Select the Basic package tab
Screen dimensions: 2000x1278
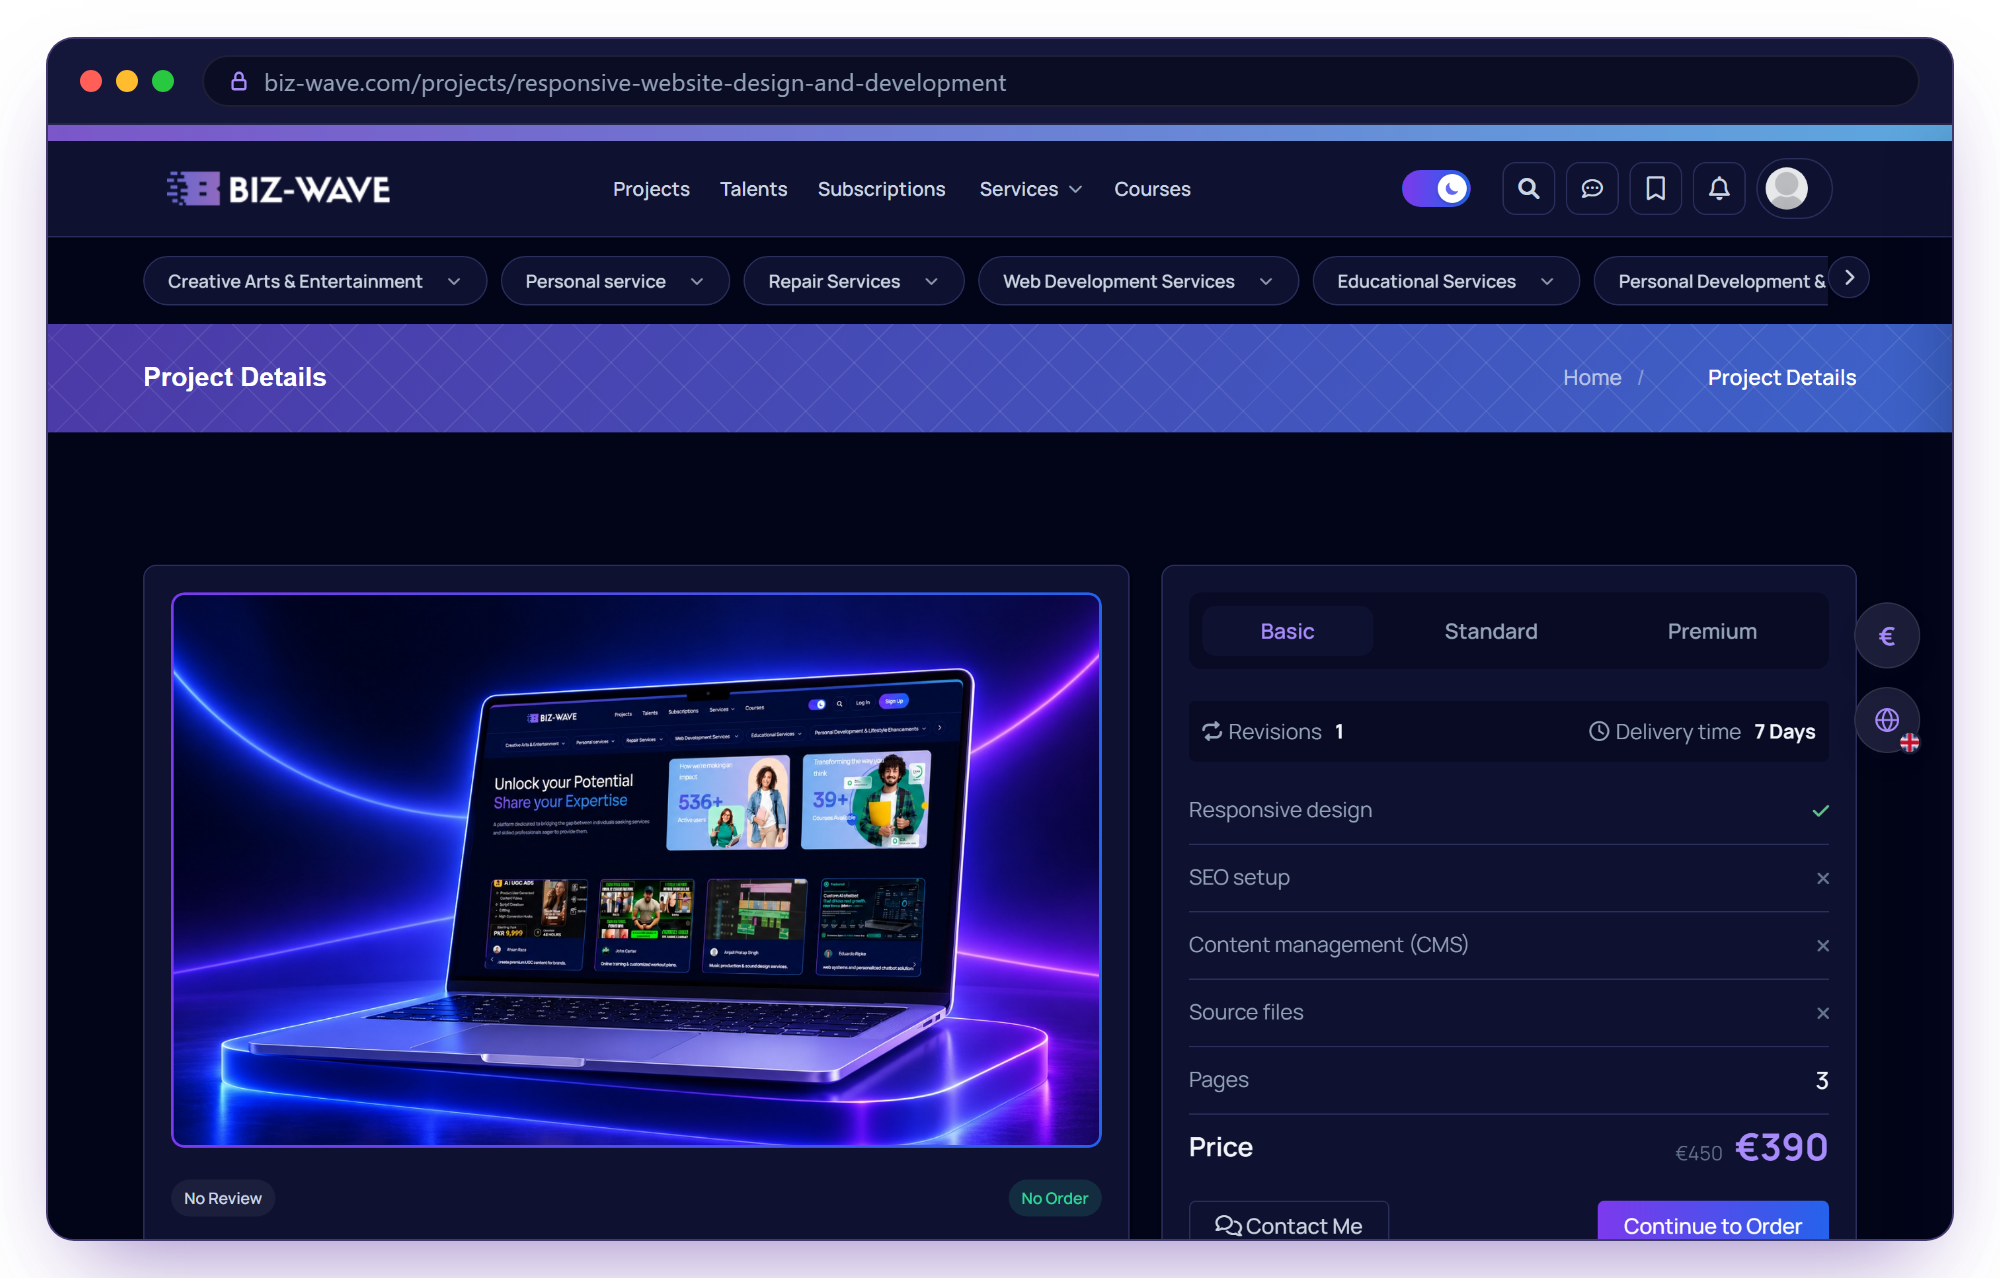[x=1287, y=631]
